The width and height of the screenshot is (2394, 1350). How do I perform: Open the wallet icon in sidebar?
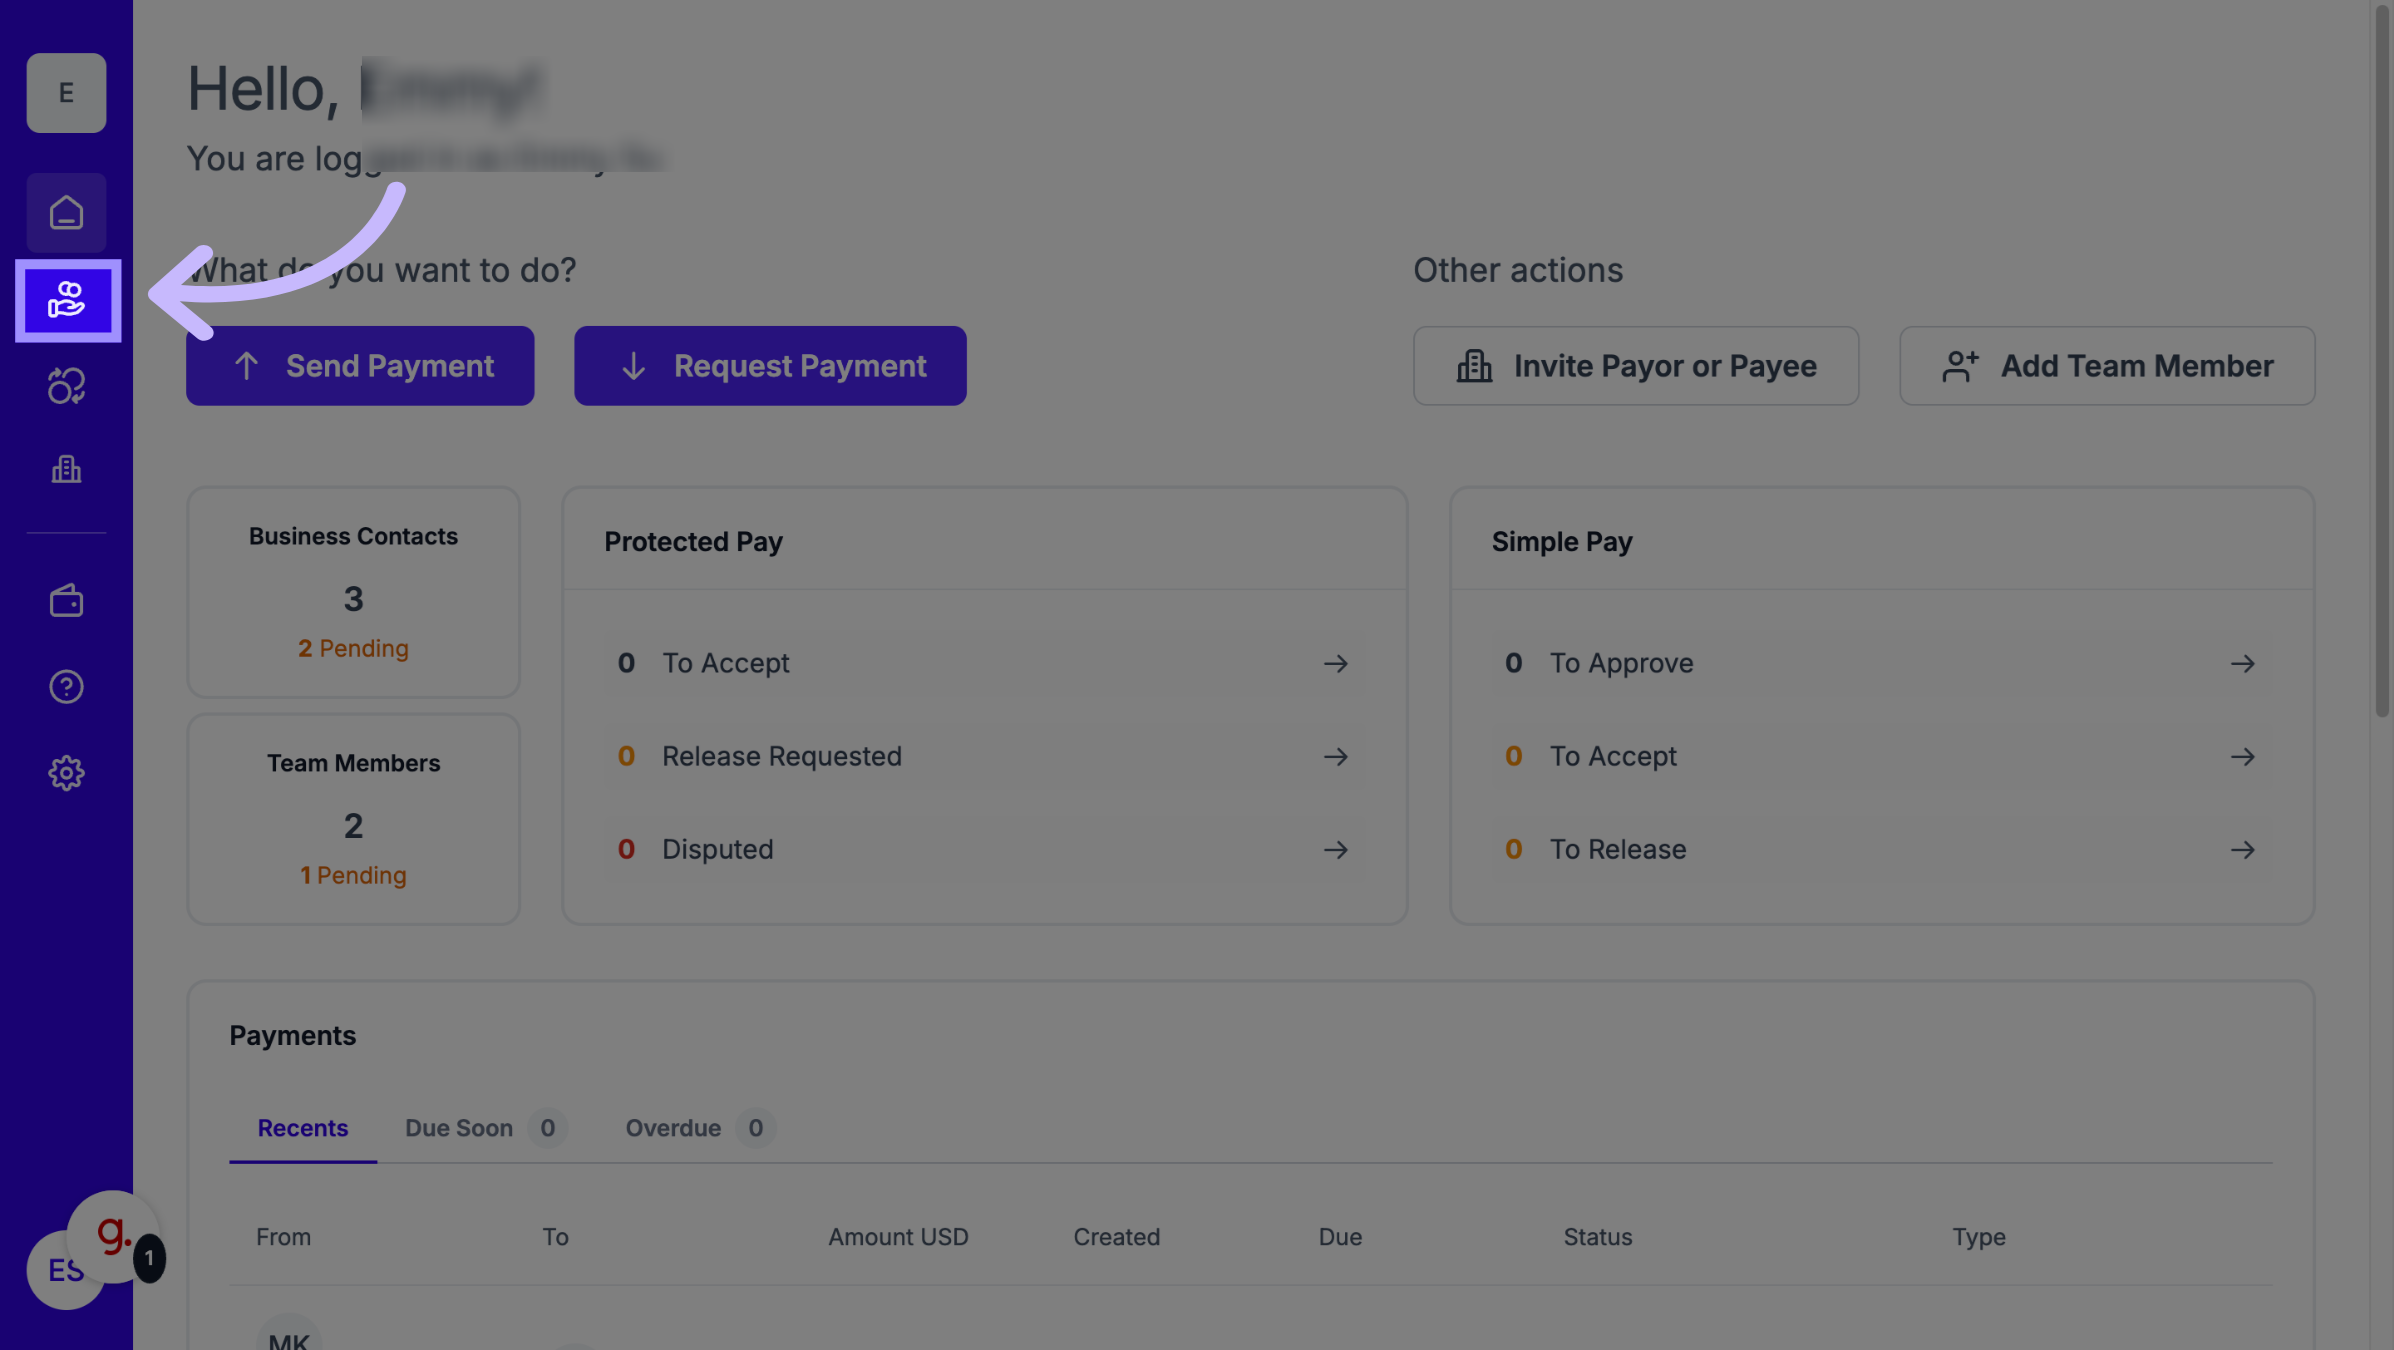[x=66, y=600]
